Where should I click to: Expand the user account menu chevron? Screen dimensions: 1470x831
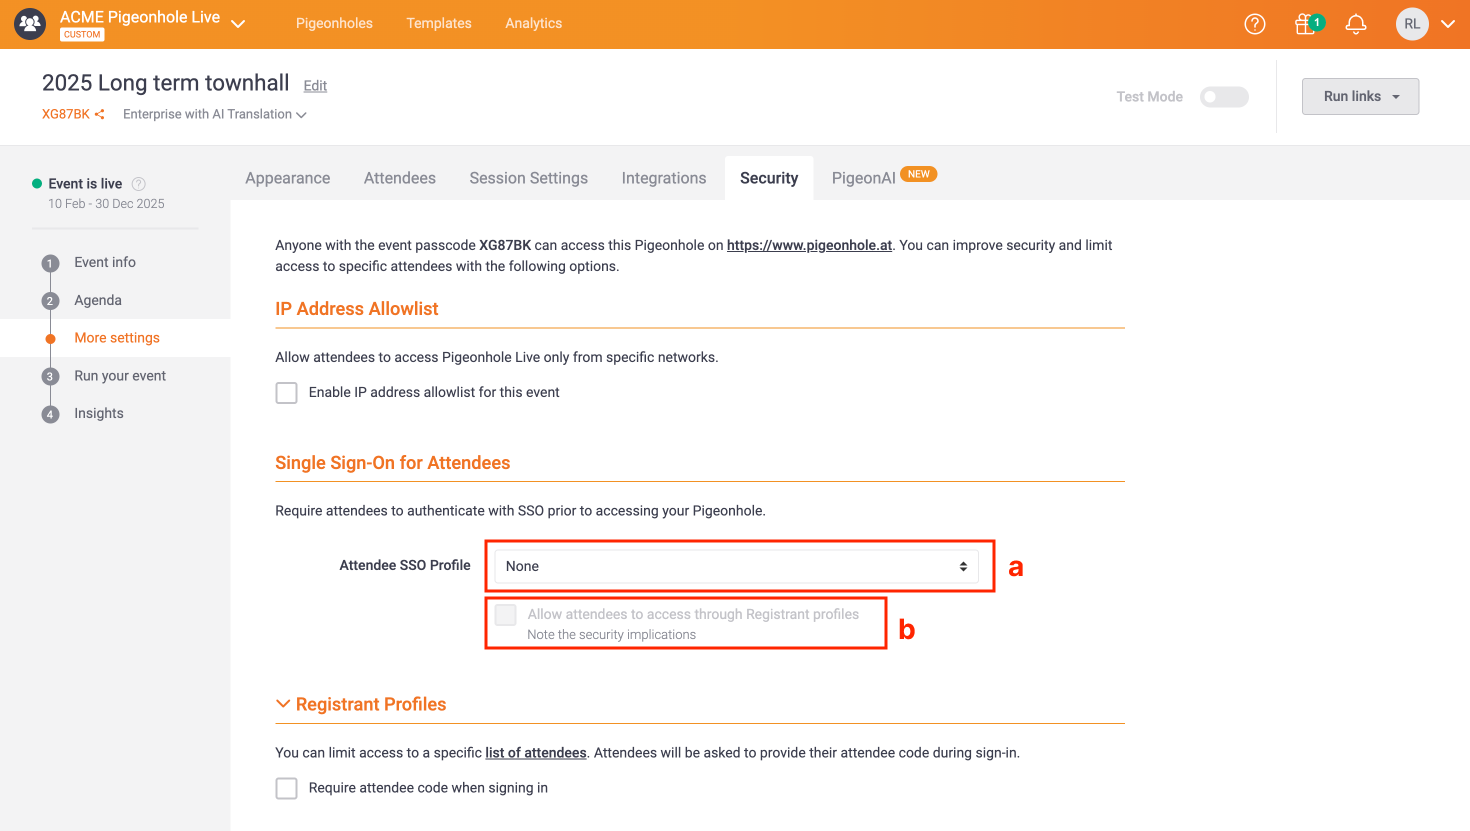point(1447,24)
